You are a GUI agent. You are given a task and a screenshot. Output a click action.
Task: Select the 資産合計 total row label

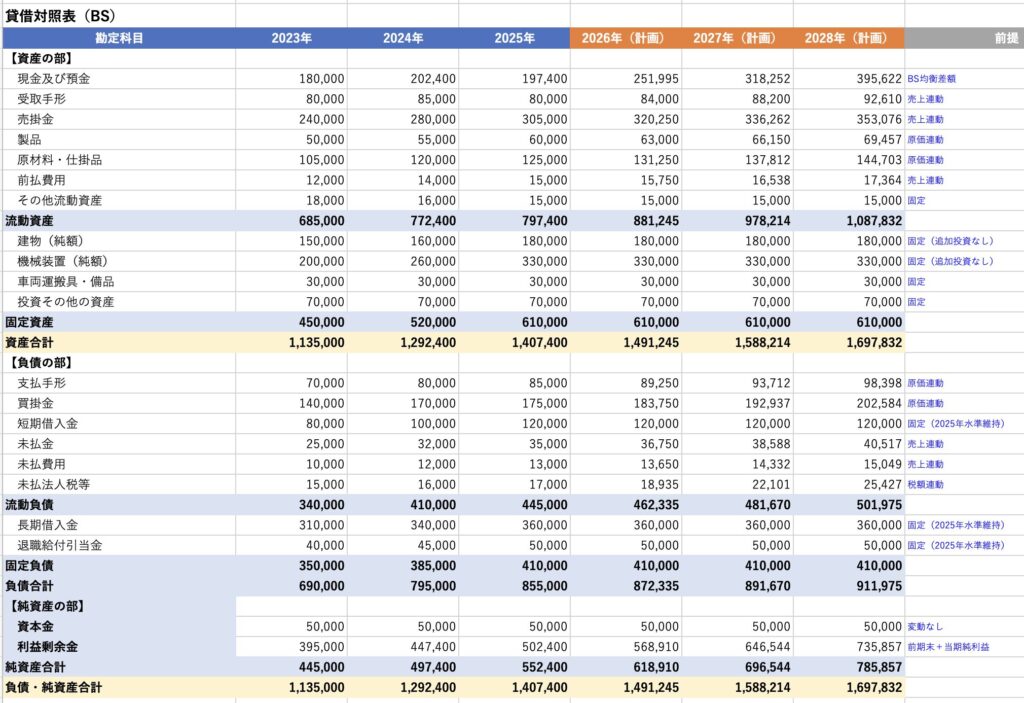(30, 343)
